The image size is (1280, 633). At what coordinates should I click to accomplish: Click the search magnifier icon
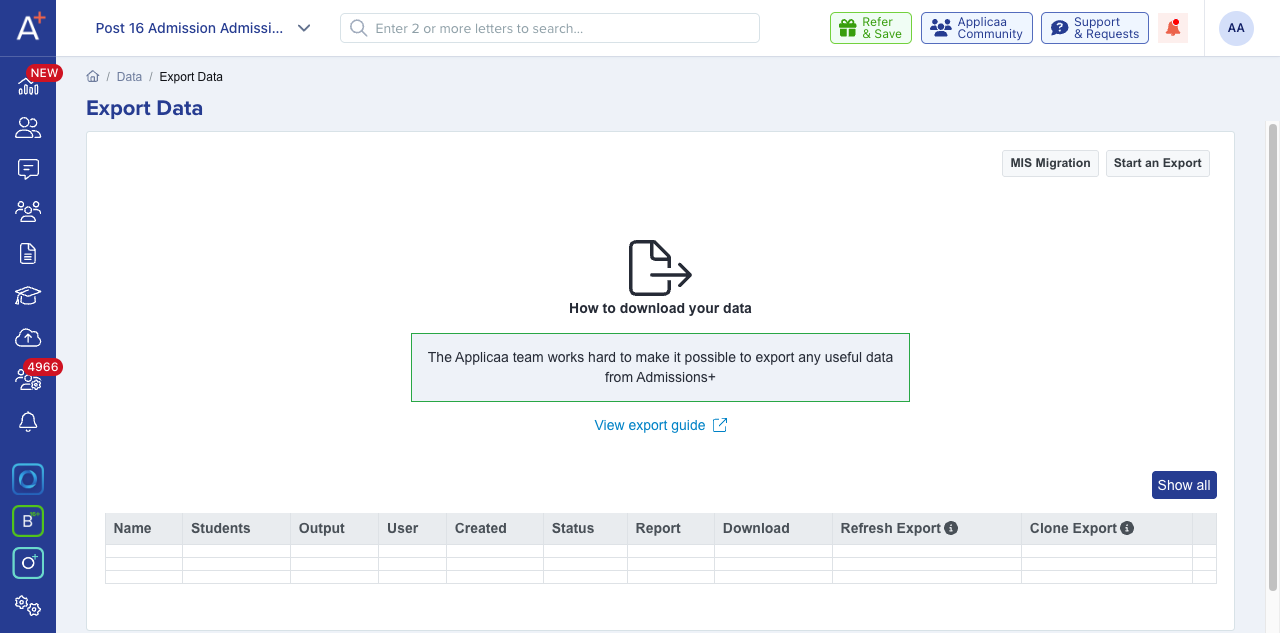(x=358, y=28)
